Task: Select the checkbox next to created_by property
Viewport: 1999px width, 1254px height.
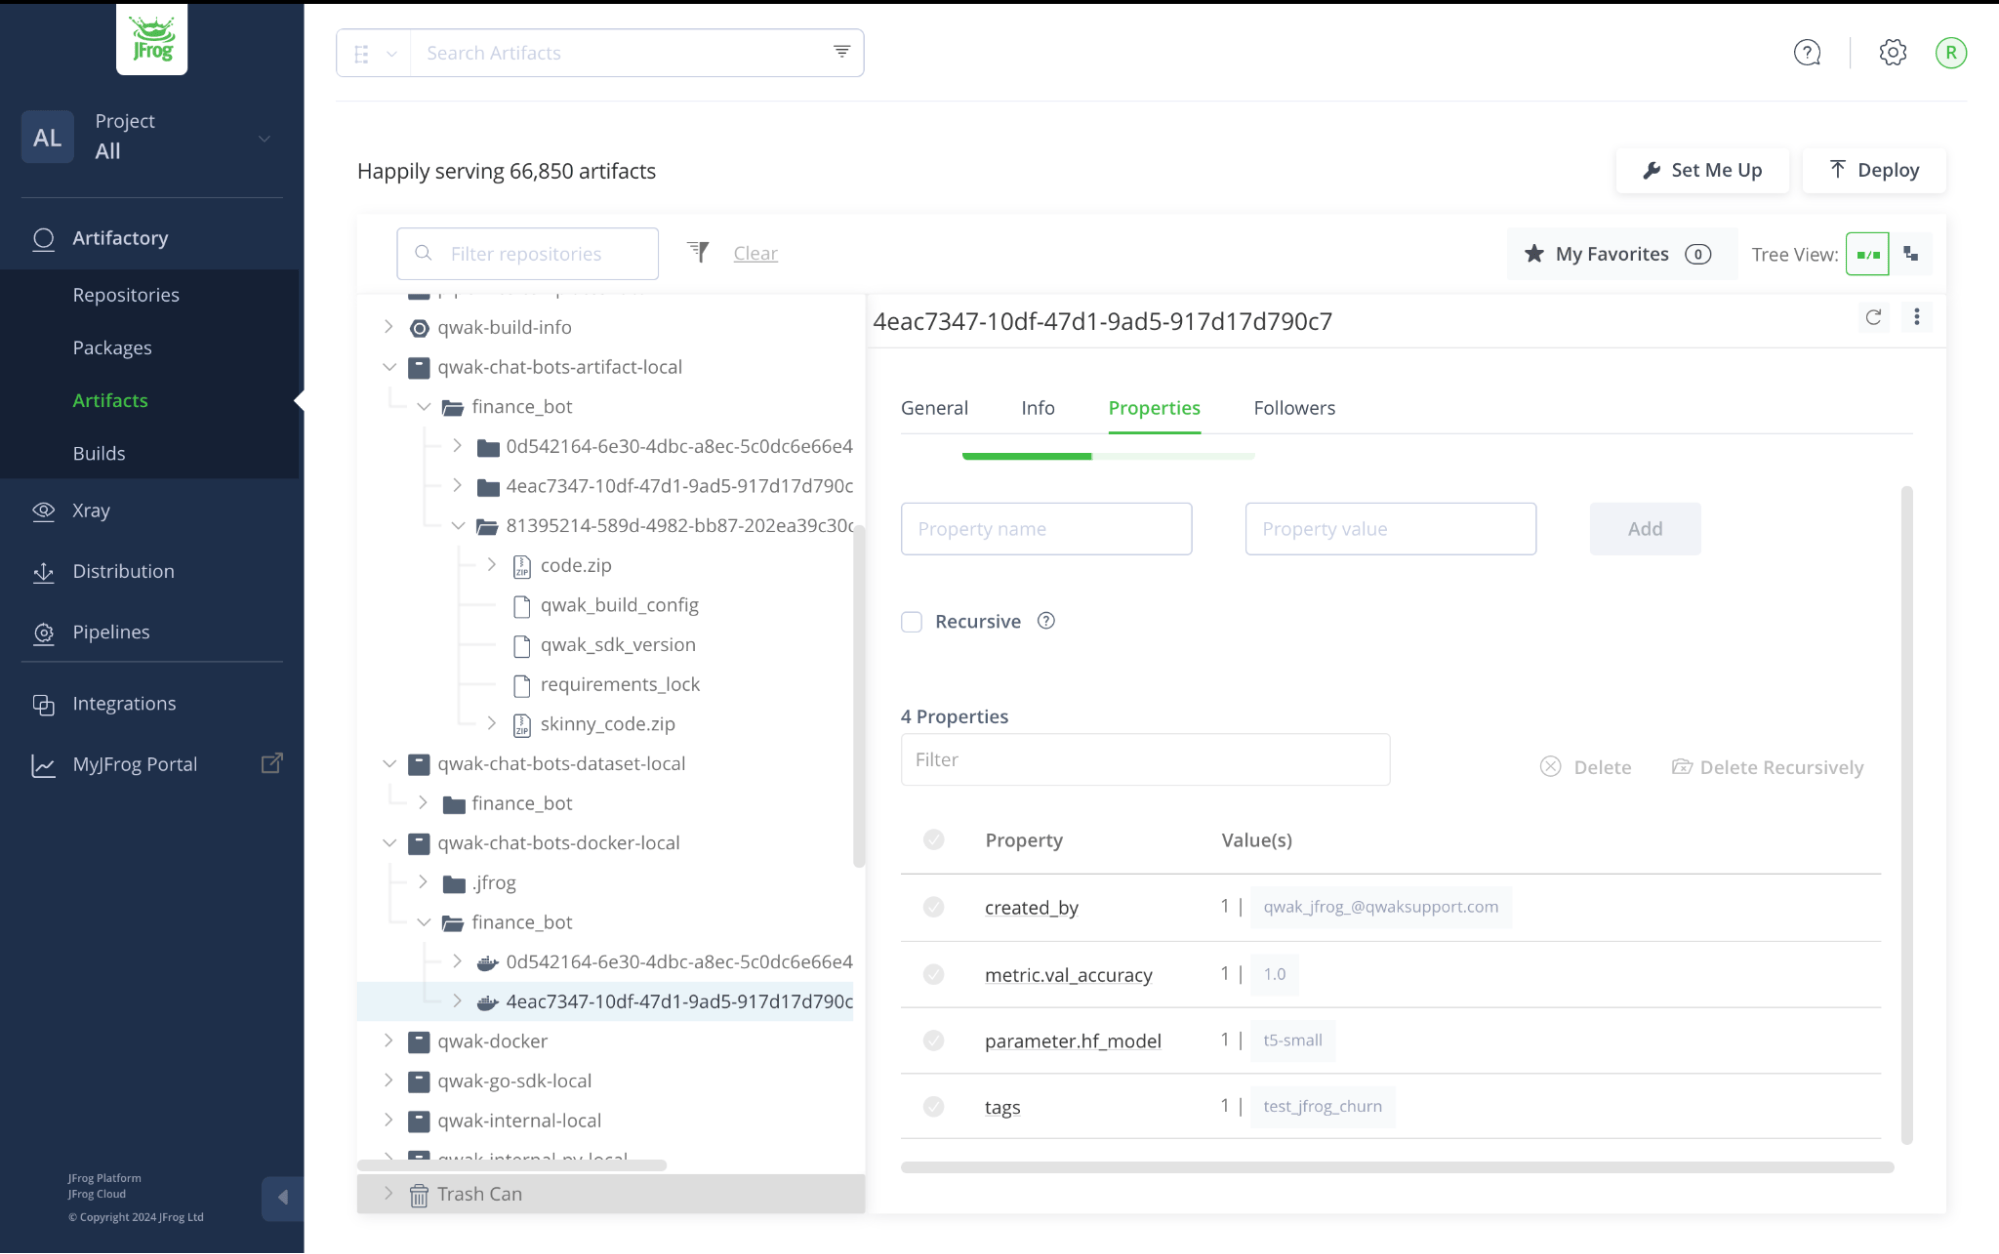Action: tap(933, 907)
